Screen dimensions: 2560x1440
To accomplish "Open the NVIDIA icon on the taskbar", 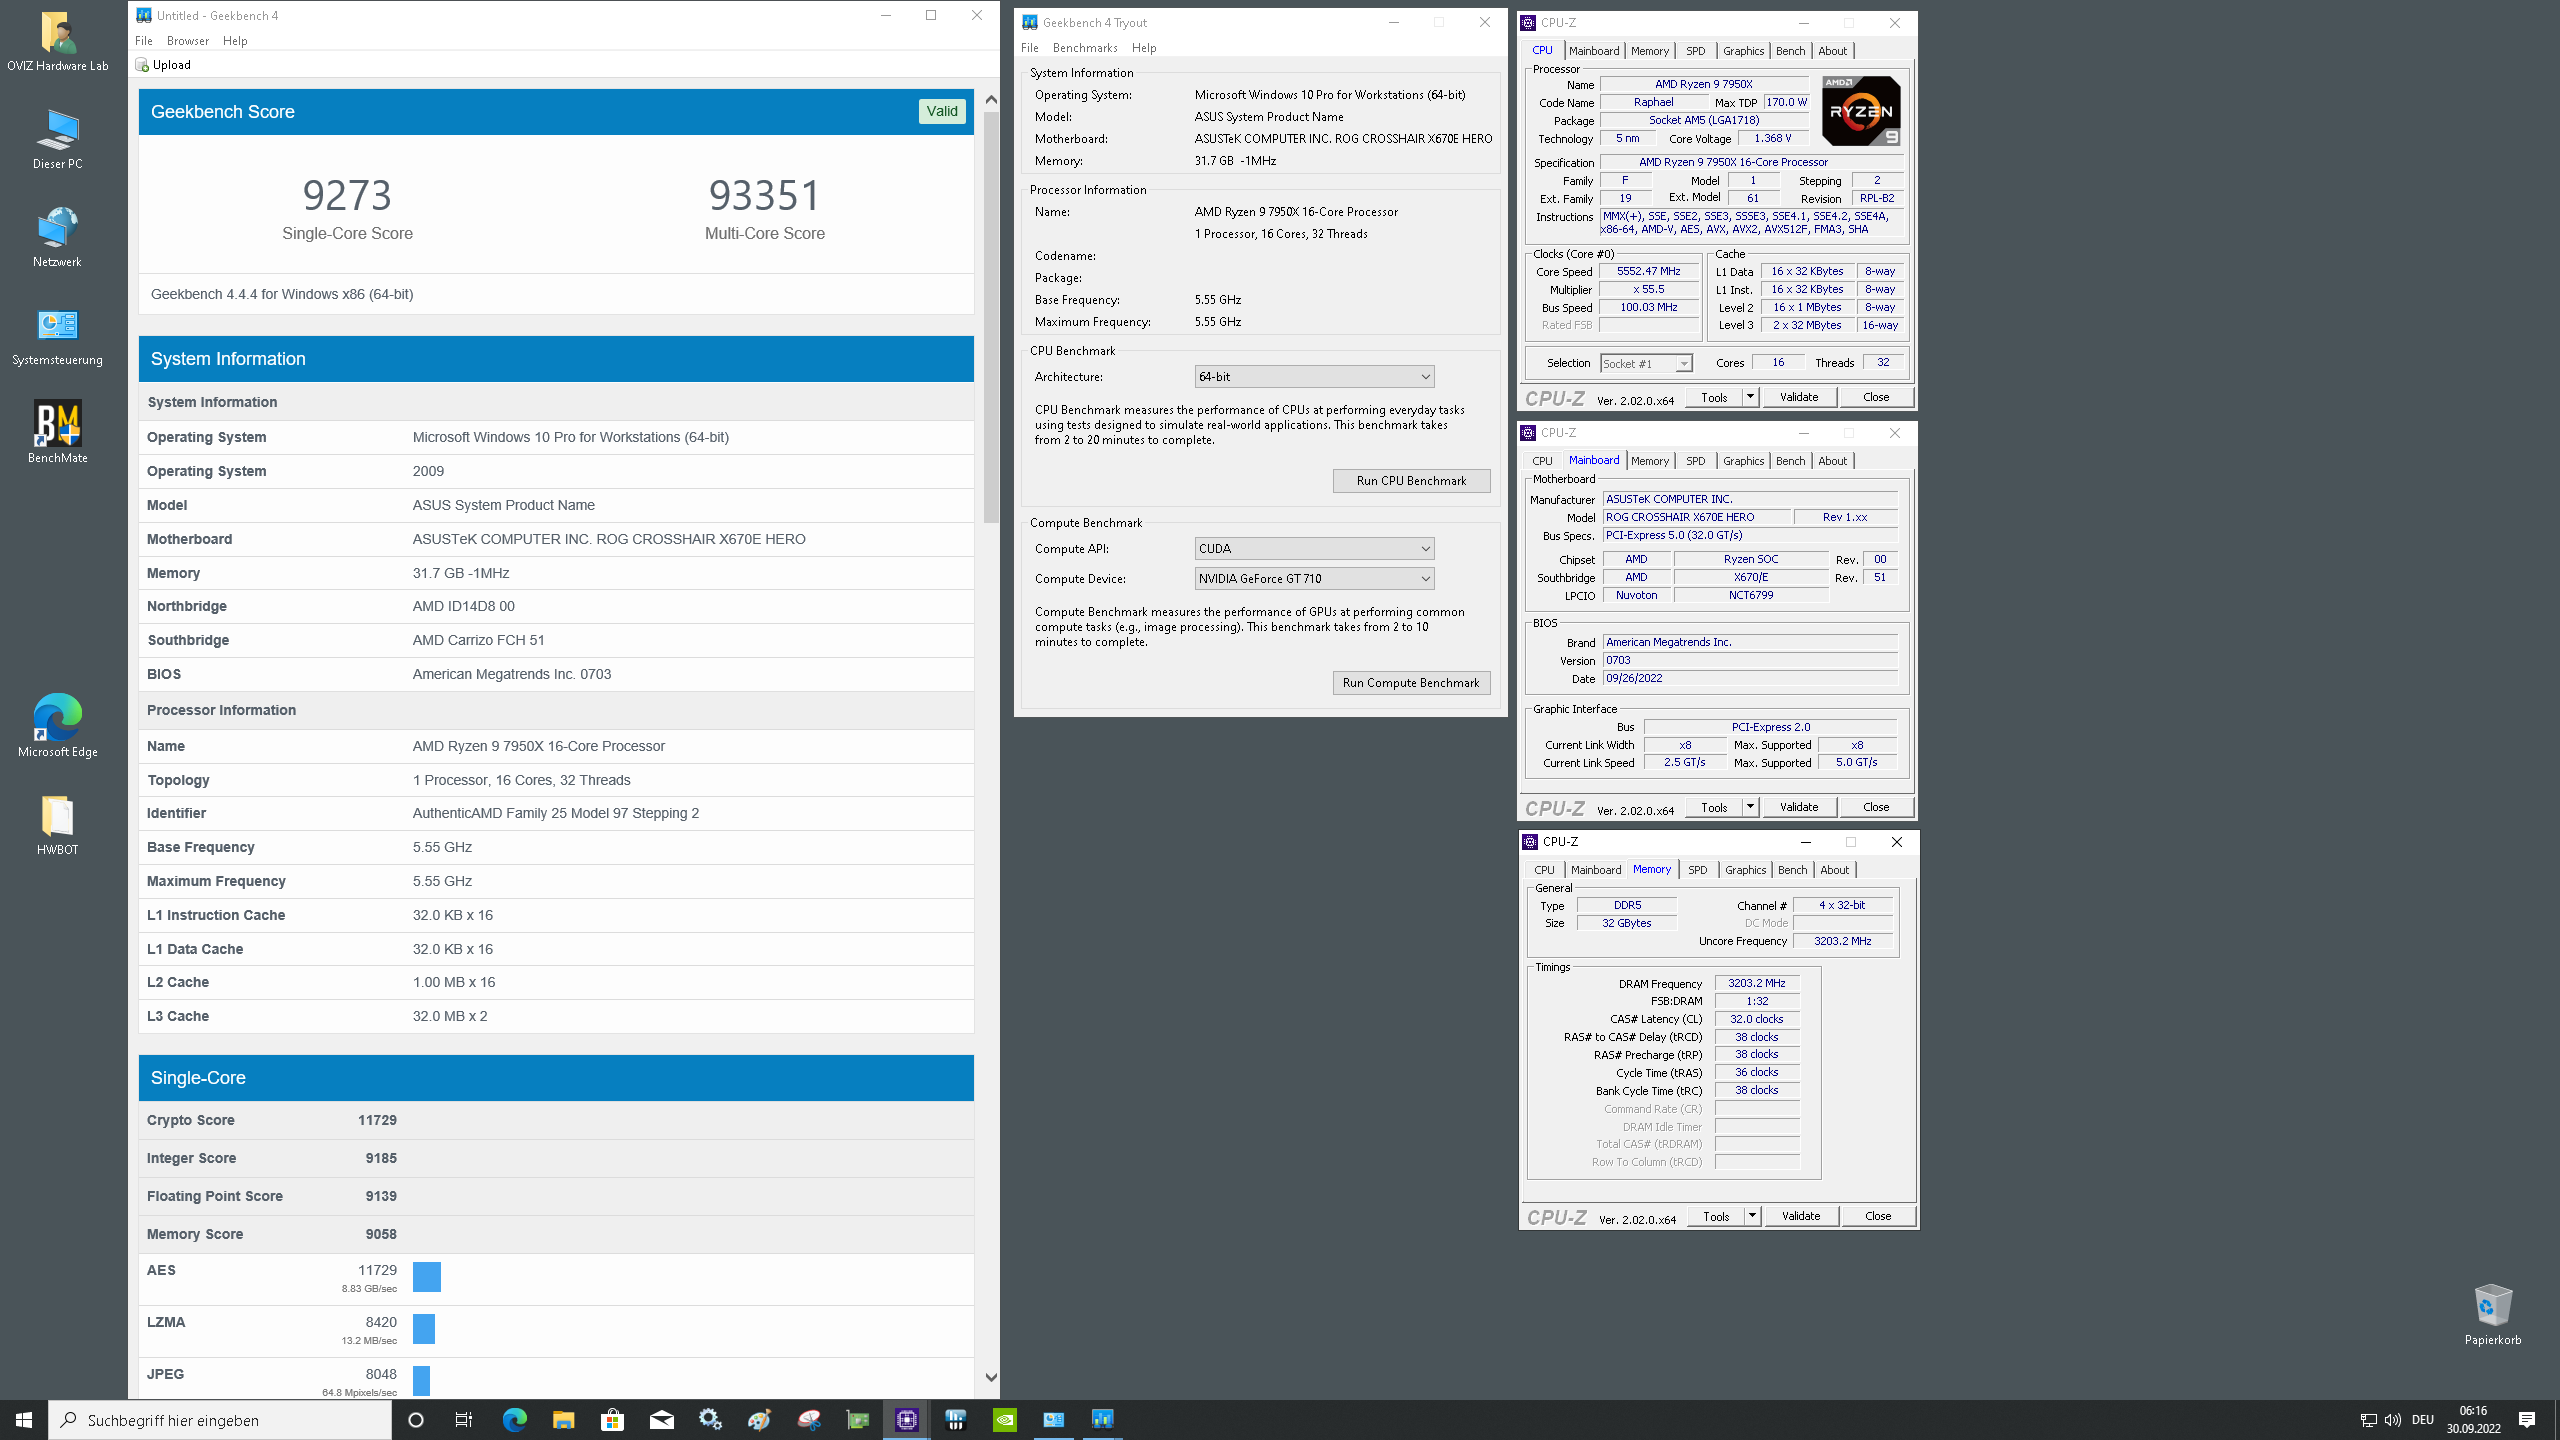I will (x=1004, y=1420).
